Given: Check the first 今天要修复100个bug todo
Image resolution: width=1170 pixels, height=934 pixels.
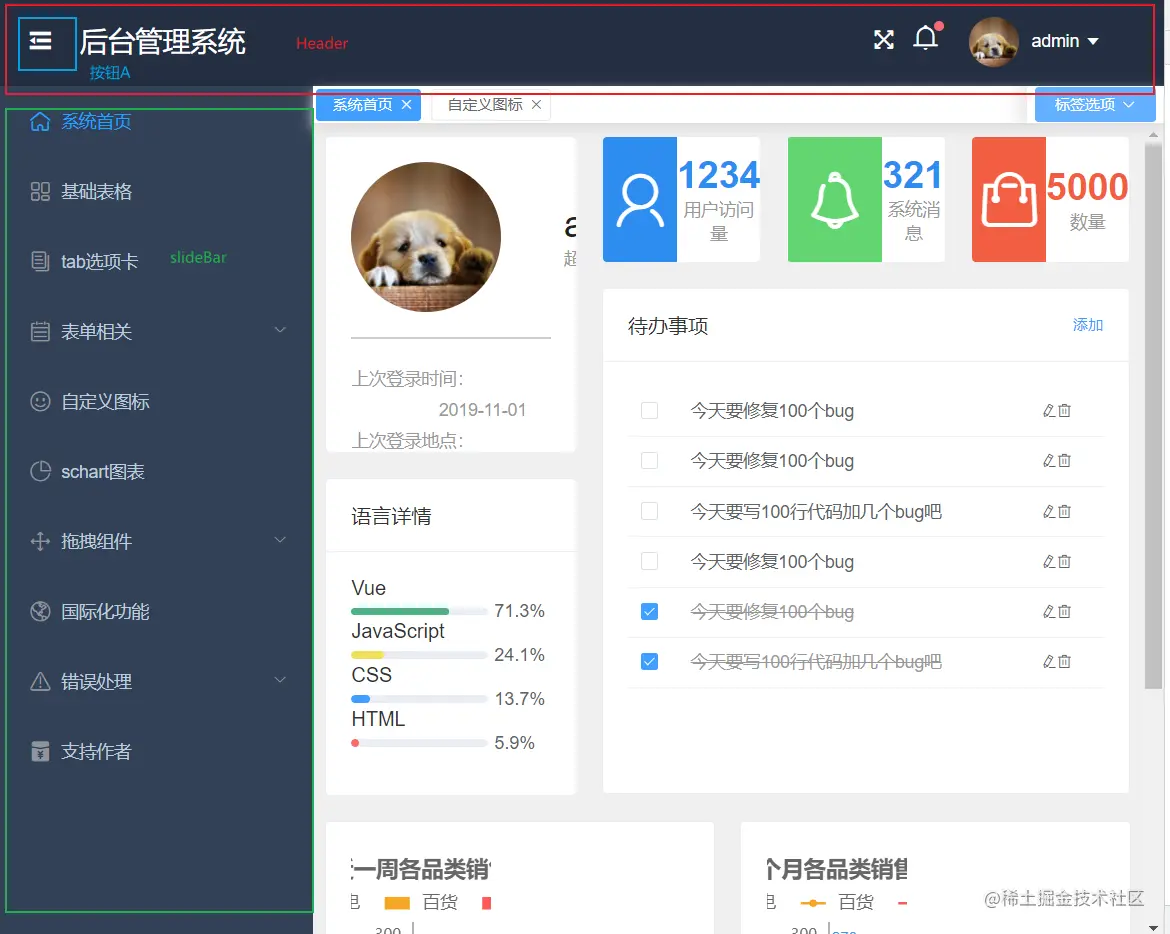Looking at the screenshot, I should [650, 411].
